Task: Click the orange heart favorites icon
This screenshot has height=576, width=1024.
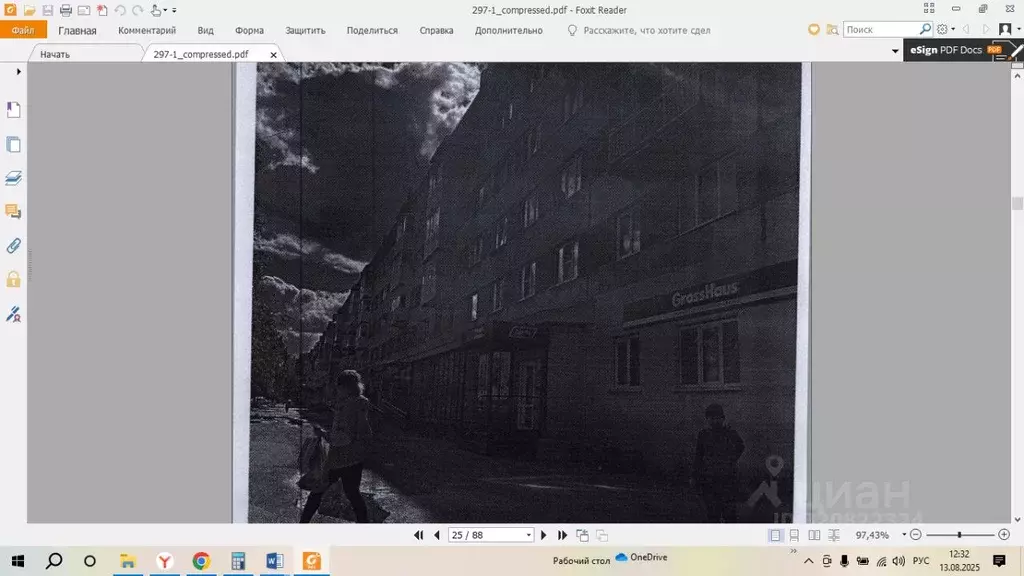Action: 814,29
